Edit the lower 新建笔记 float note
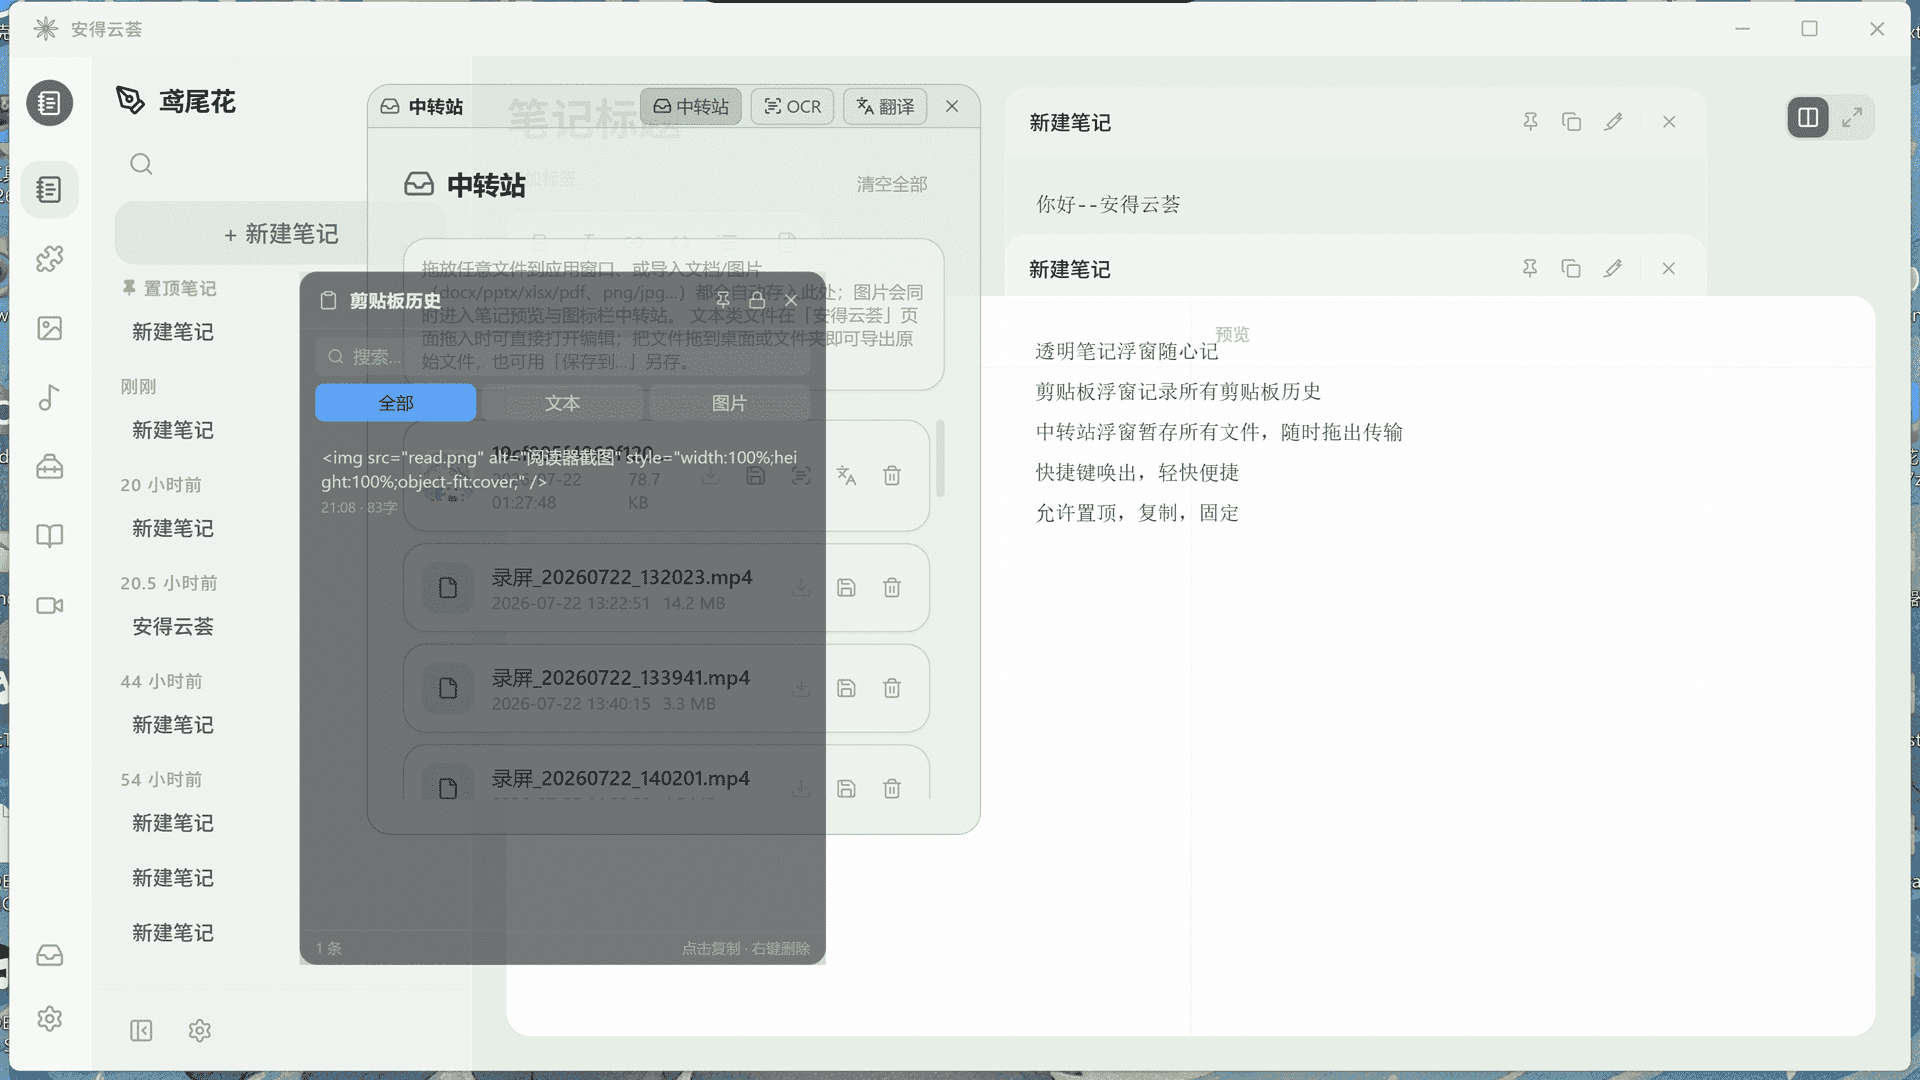This screenshot has height=1080, width=1920. (x=1613, y=269)
